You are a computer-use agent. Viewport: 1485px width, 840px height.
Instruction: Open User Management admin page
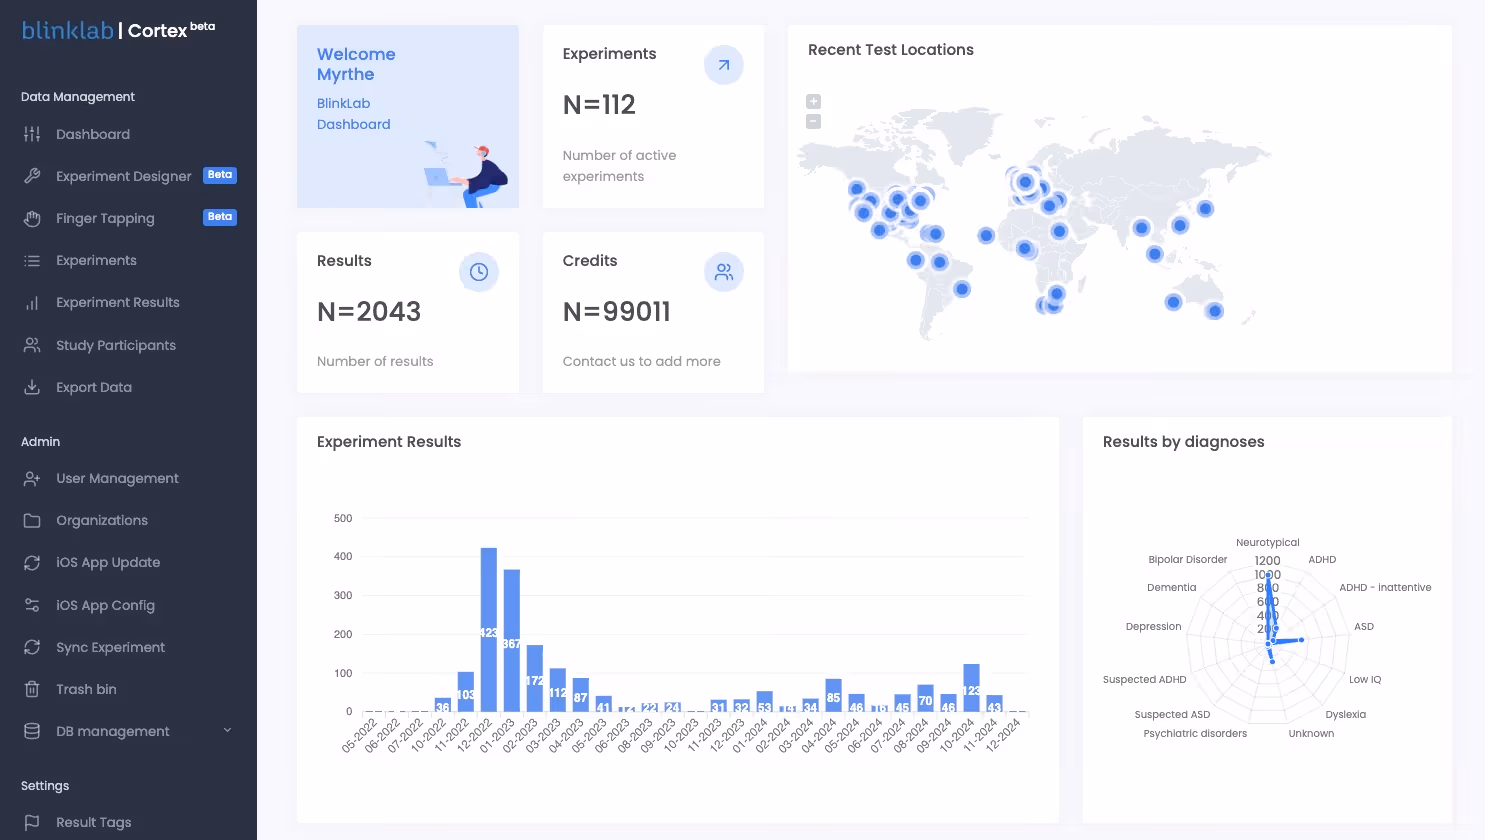click(x=117, y=479)
